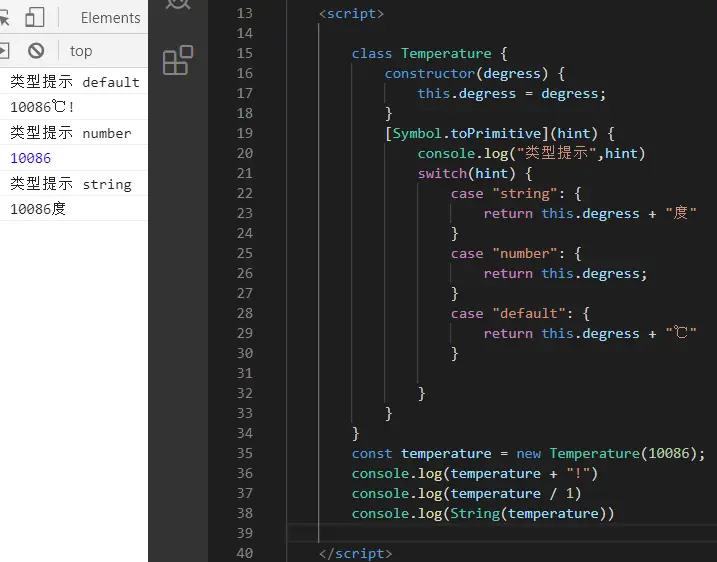
Task: Click 'this.degress = degress;' assignment
Action: pos(512,94)
